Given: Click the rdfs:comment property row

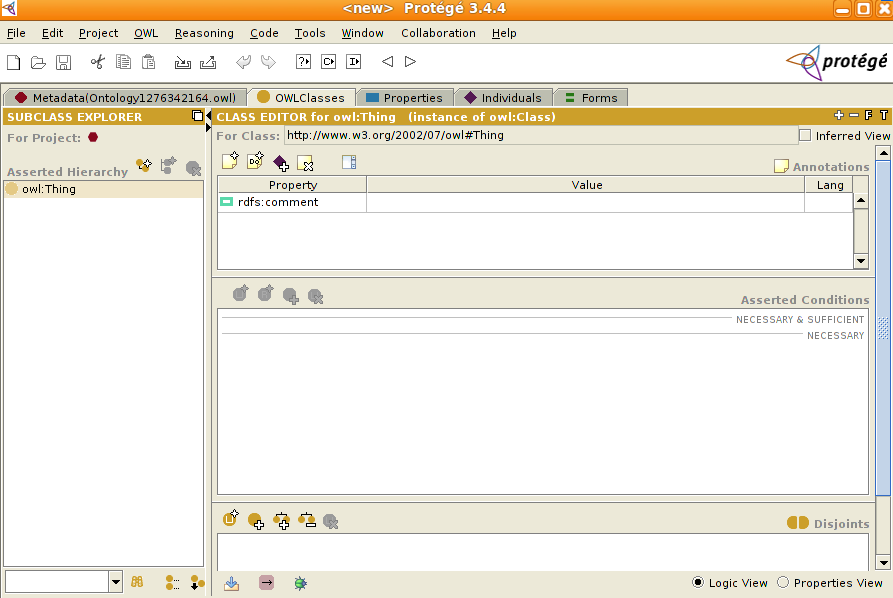Looking at the screenshot, I should click(535, 202).
